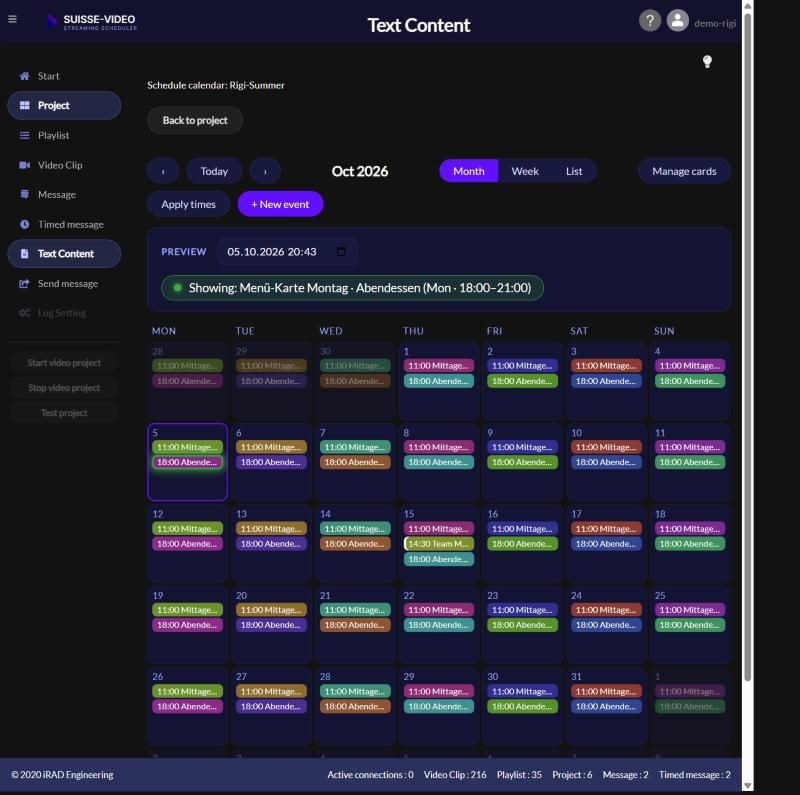Click the preview date-time input field
This screenshot has height=795, width=800.
coord(287,252)
